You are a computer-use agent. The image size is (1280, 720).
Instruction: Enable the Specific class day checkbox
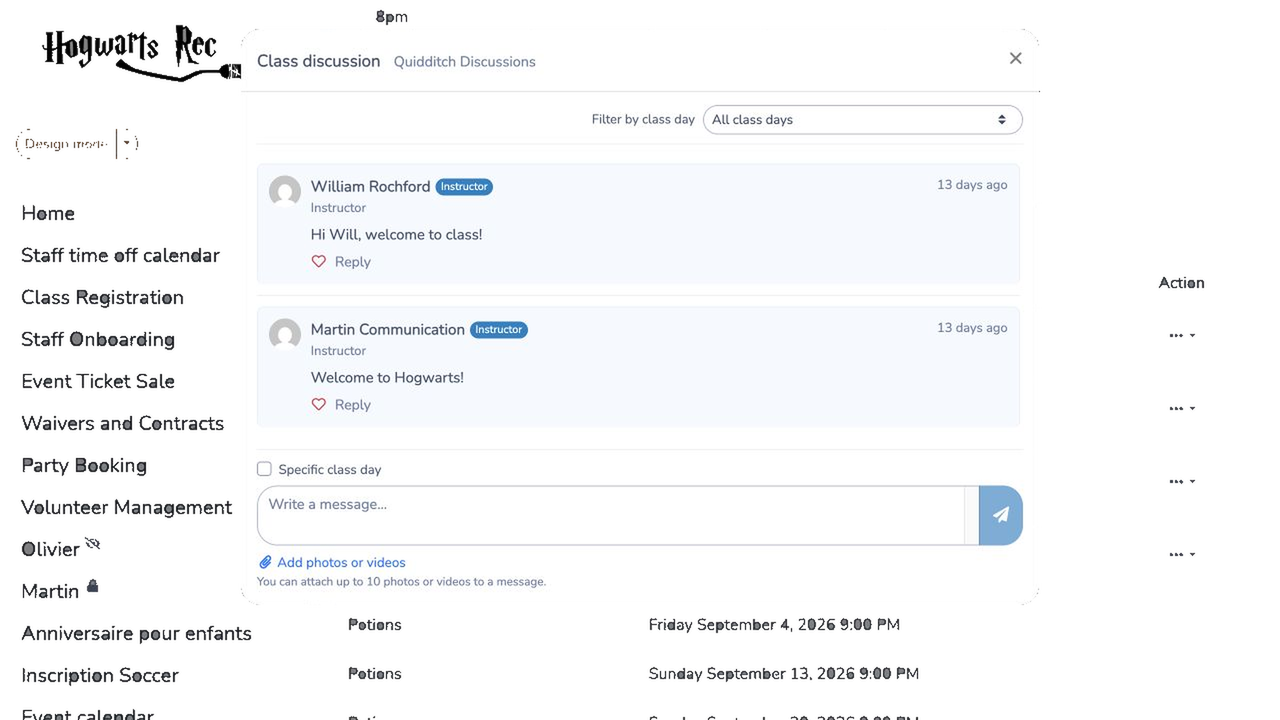point(264,469)
